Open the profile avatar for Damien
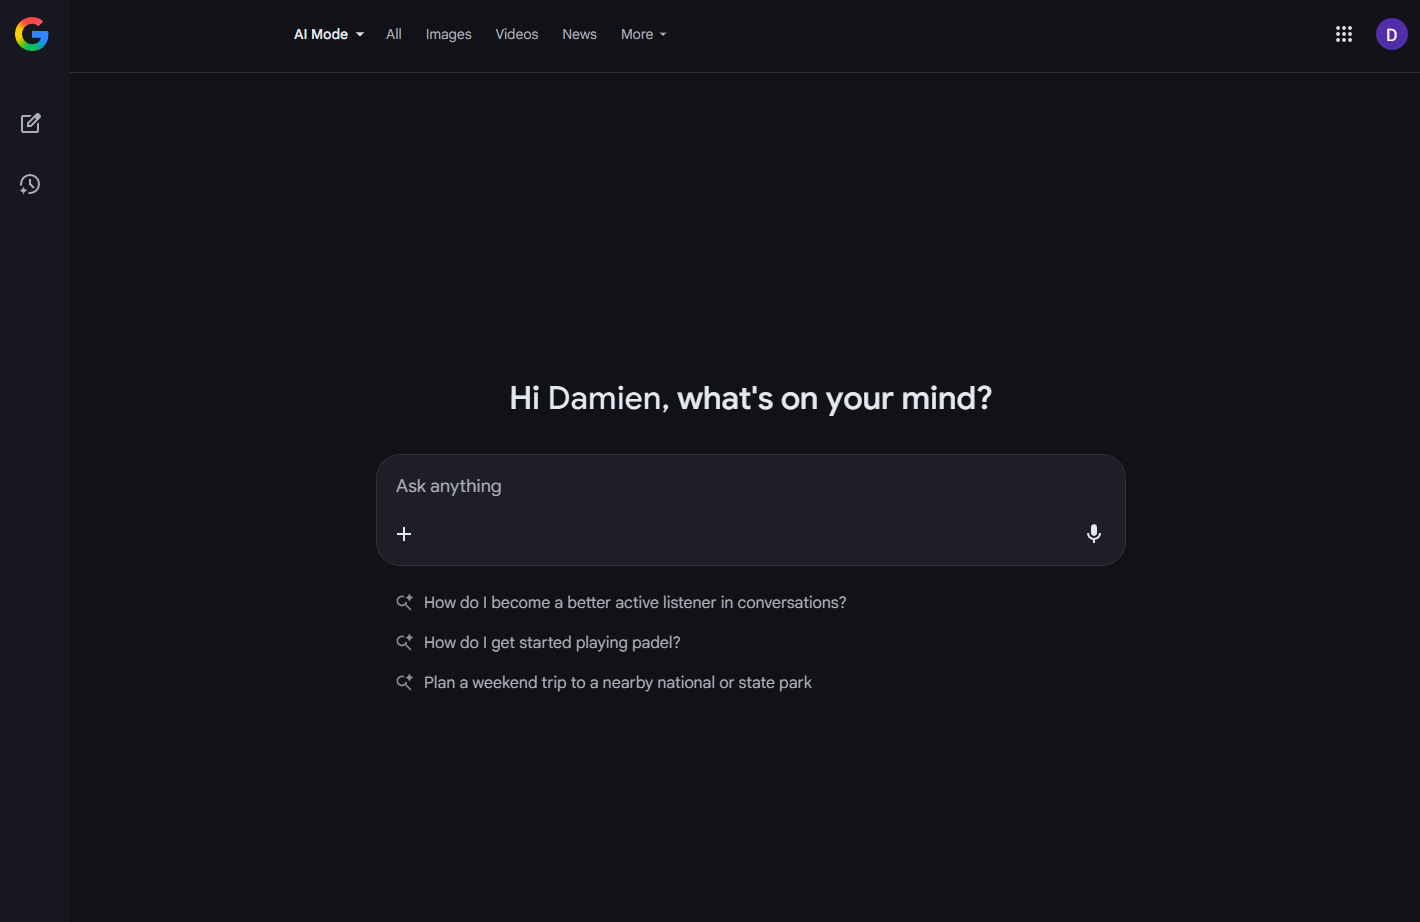 click(1391, 33)
